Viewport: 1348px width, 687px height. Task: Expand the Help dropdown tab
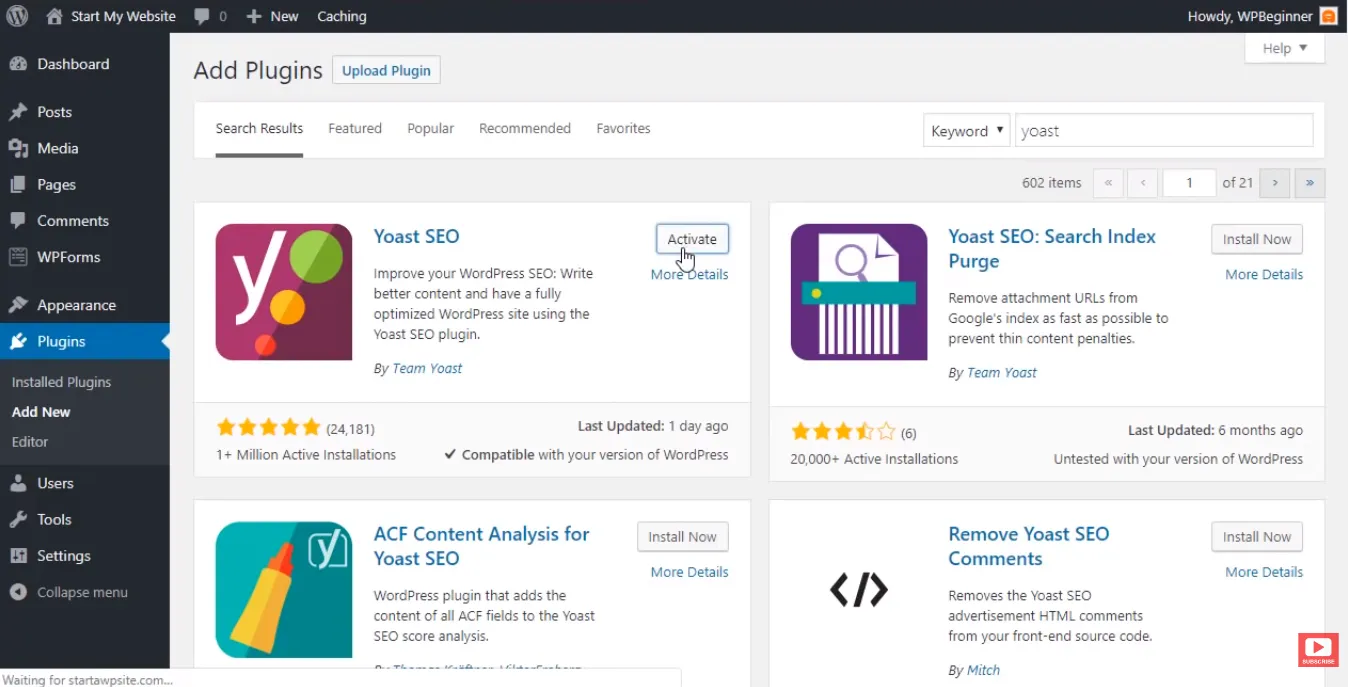1284,48
